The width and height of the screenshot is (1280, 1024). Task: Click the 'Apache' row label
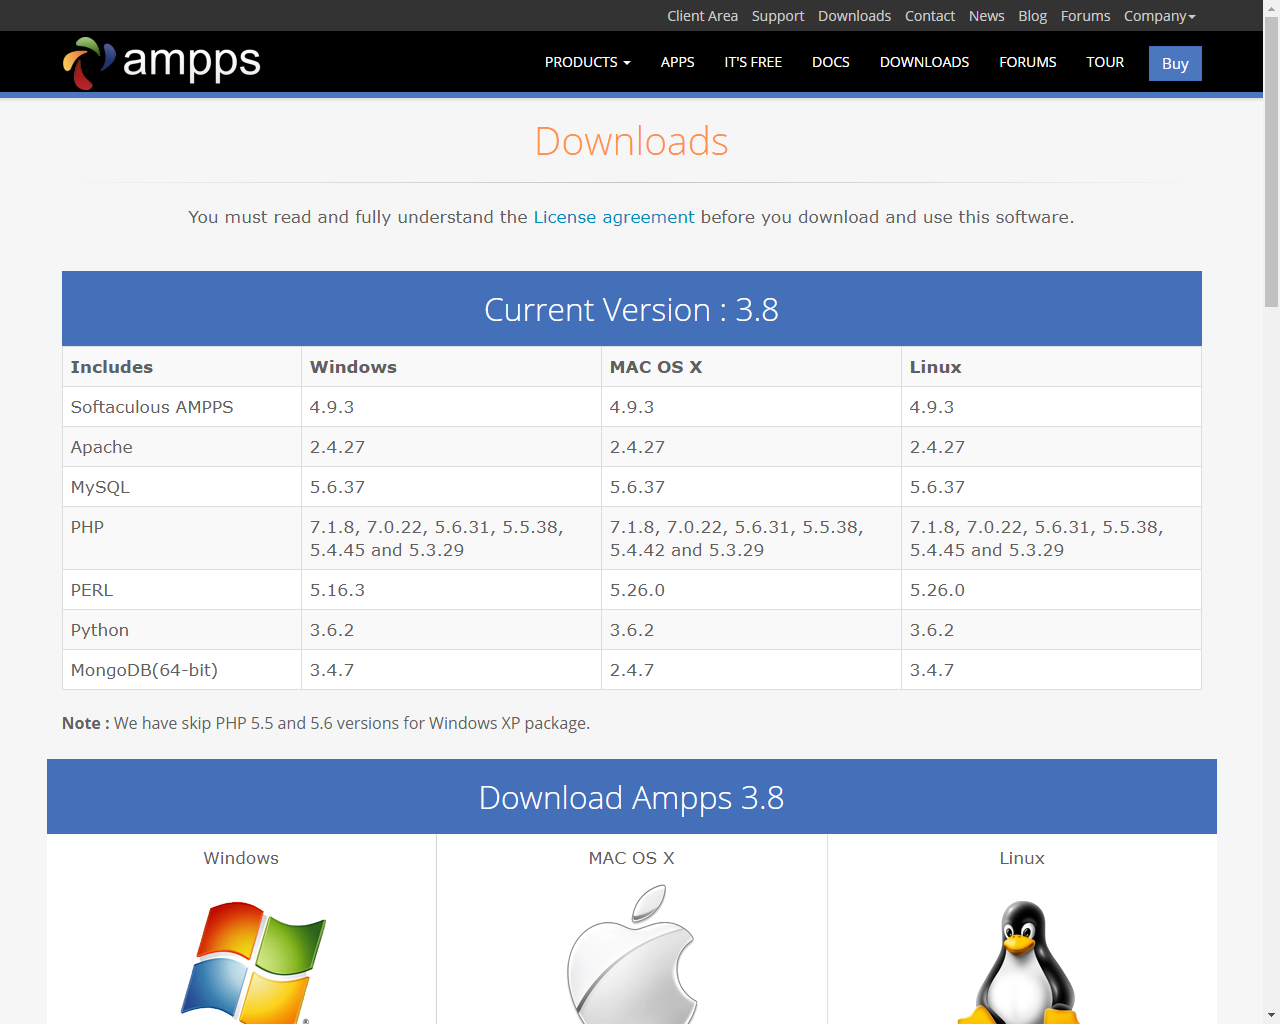click(101, 447)
